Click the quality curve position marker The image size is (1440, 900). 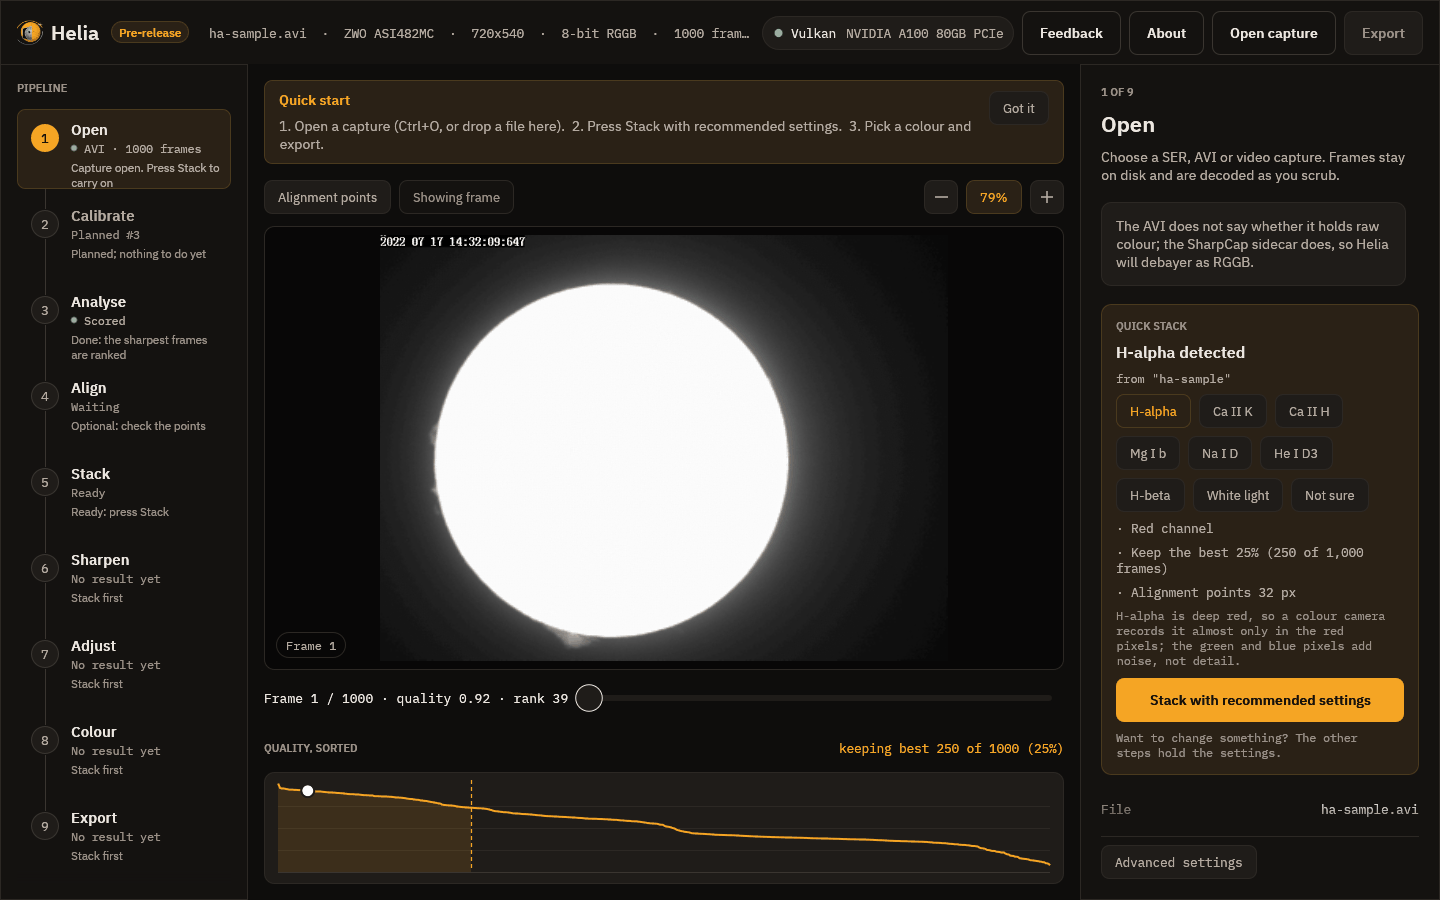coord(308,791)
